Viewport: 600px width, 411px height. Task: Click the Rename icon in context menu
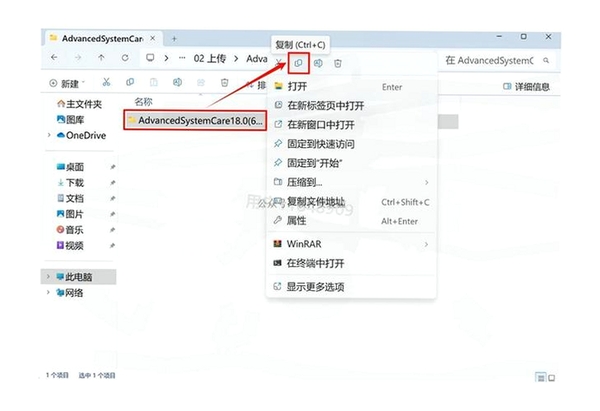pos(318,63)
